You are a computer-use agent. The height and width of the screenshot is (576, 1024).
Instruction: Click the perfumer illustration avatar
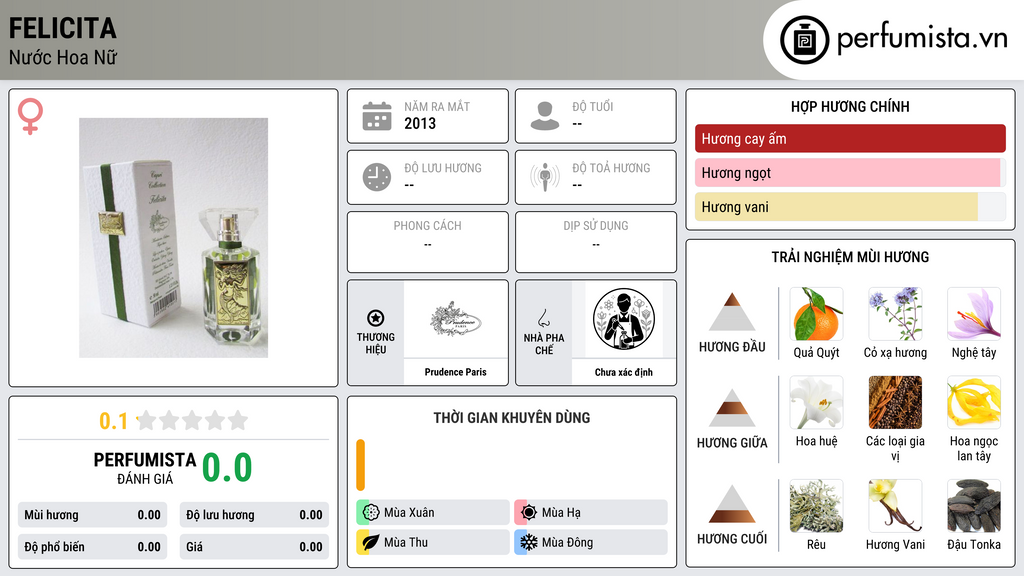pos(624,319)
